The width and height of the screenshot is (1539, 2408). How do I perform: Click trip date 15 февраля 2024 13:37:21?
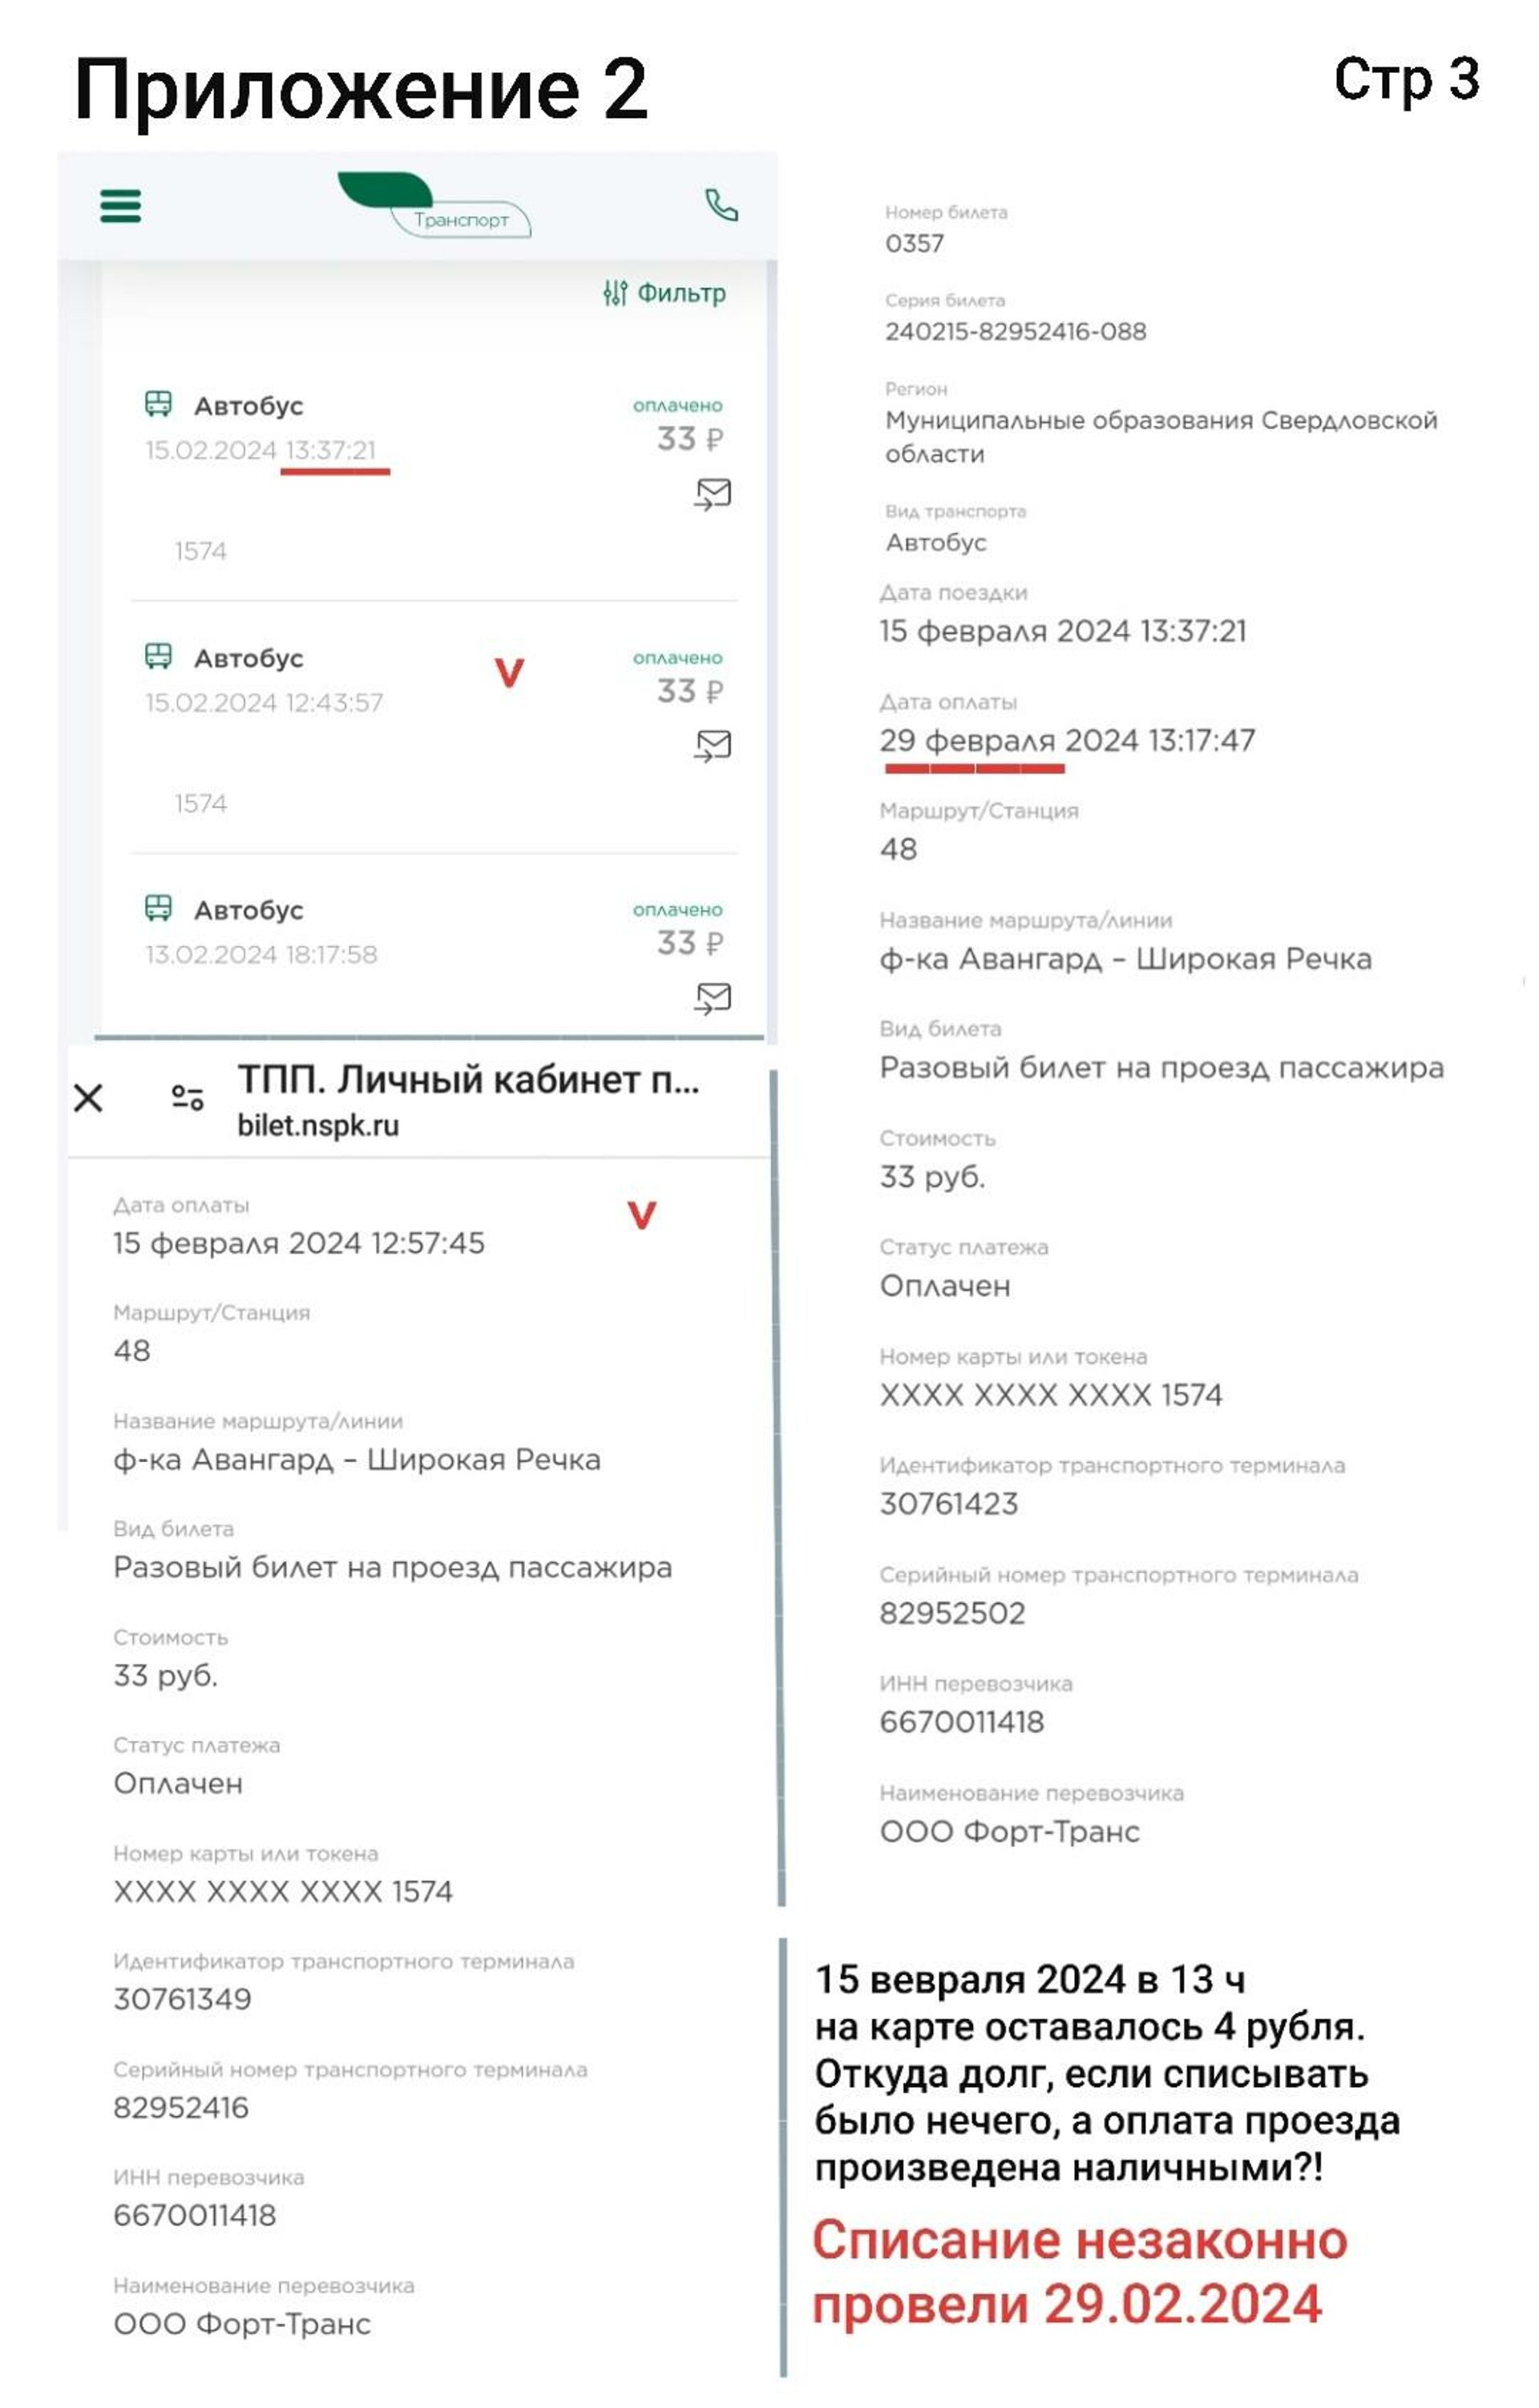(1063, 631)
